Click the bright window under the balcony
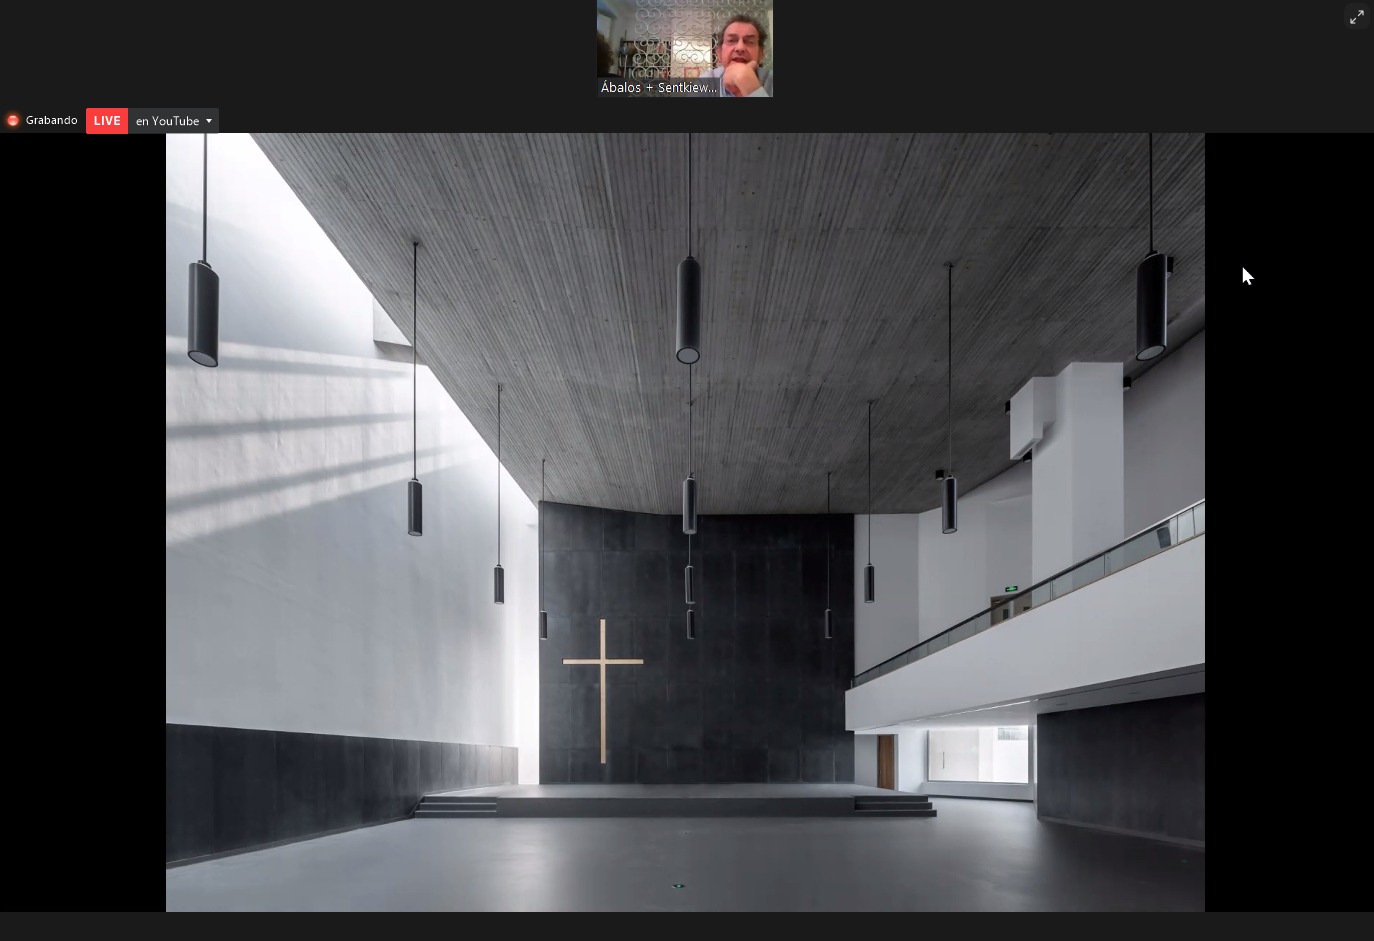Screen dimensions: 1374x941 977,755
